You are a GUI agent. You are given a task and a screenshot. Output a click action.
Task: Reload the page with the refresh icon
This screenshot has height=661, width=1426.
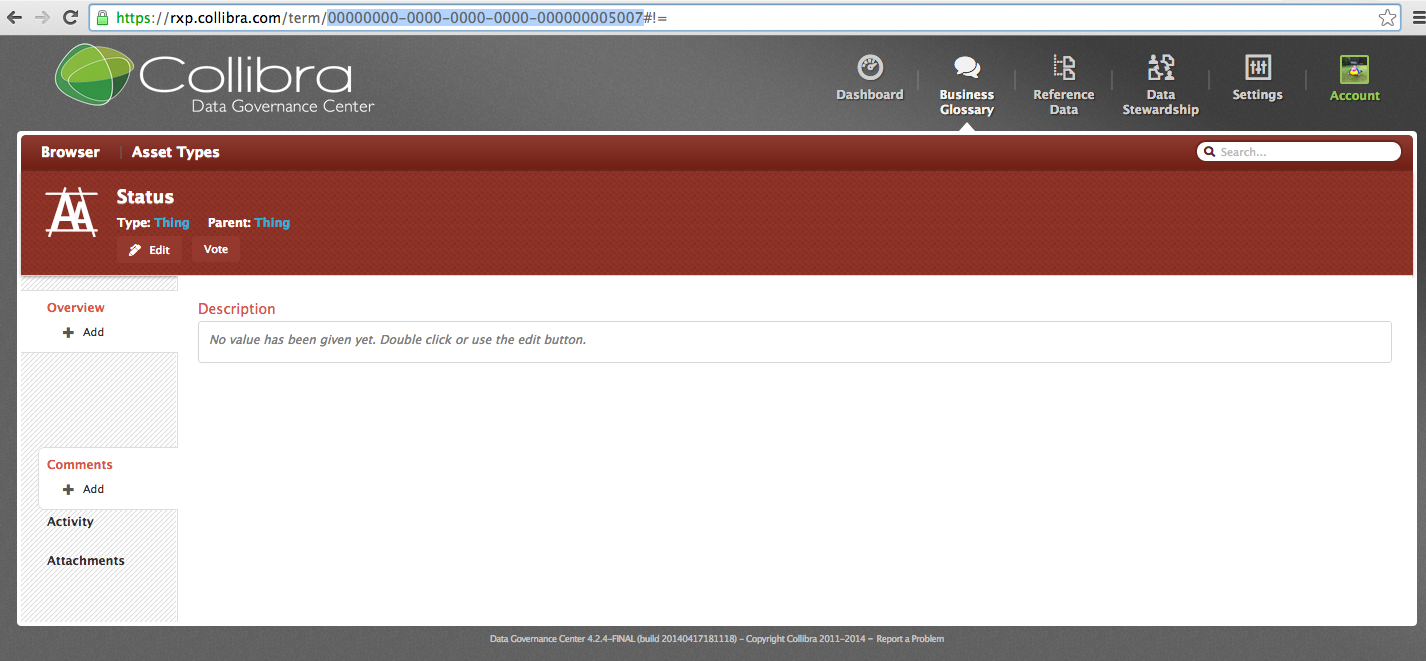pos(70,18)
